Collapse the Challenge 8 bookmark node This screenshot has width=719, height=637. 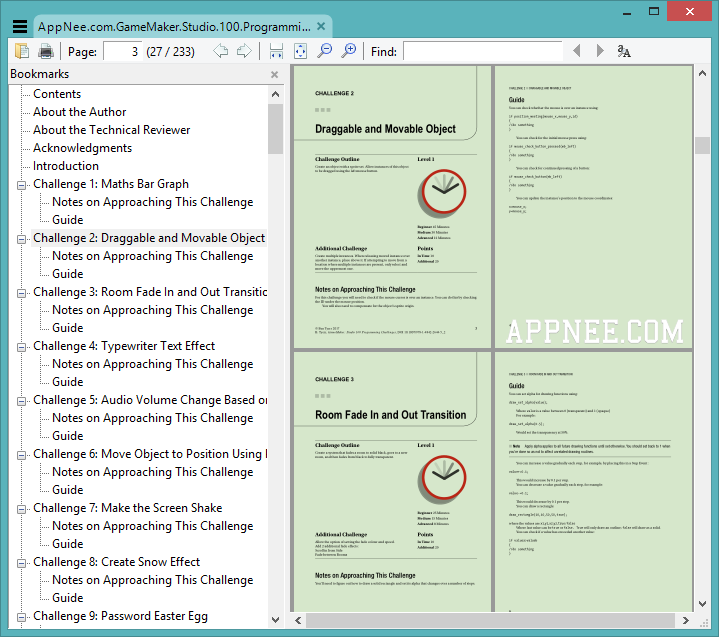21,563
